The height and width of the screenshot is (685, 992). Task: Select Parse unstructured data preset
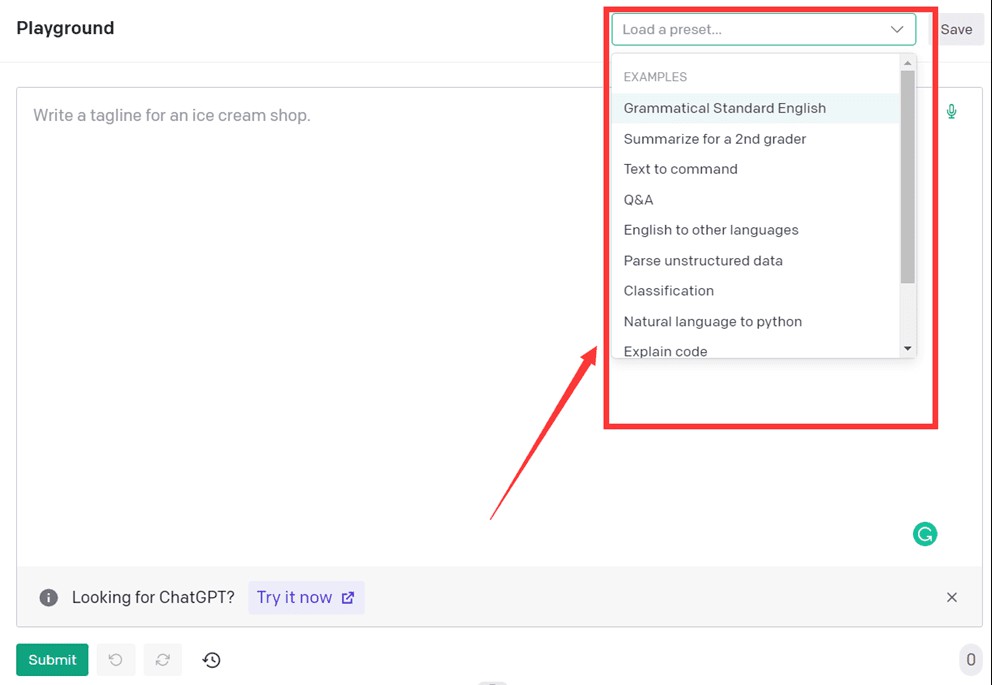702,261
